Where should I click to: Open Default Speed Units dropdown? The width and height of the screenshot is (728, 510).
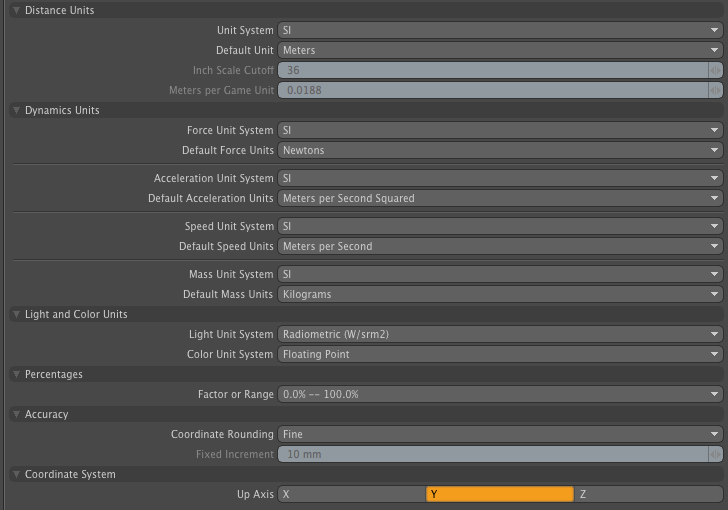(x=500, y=246)
